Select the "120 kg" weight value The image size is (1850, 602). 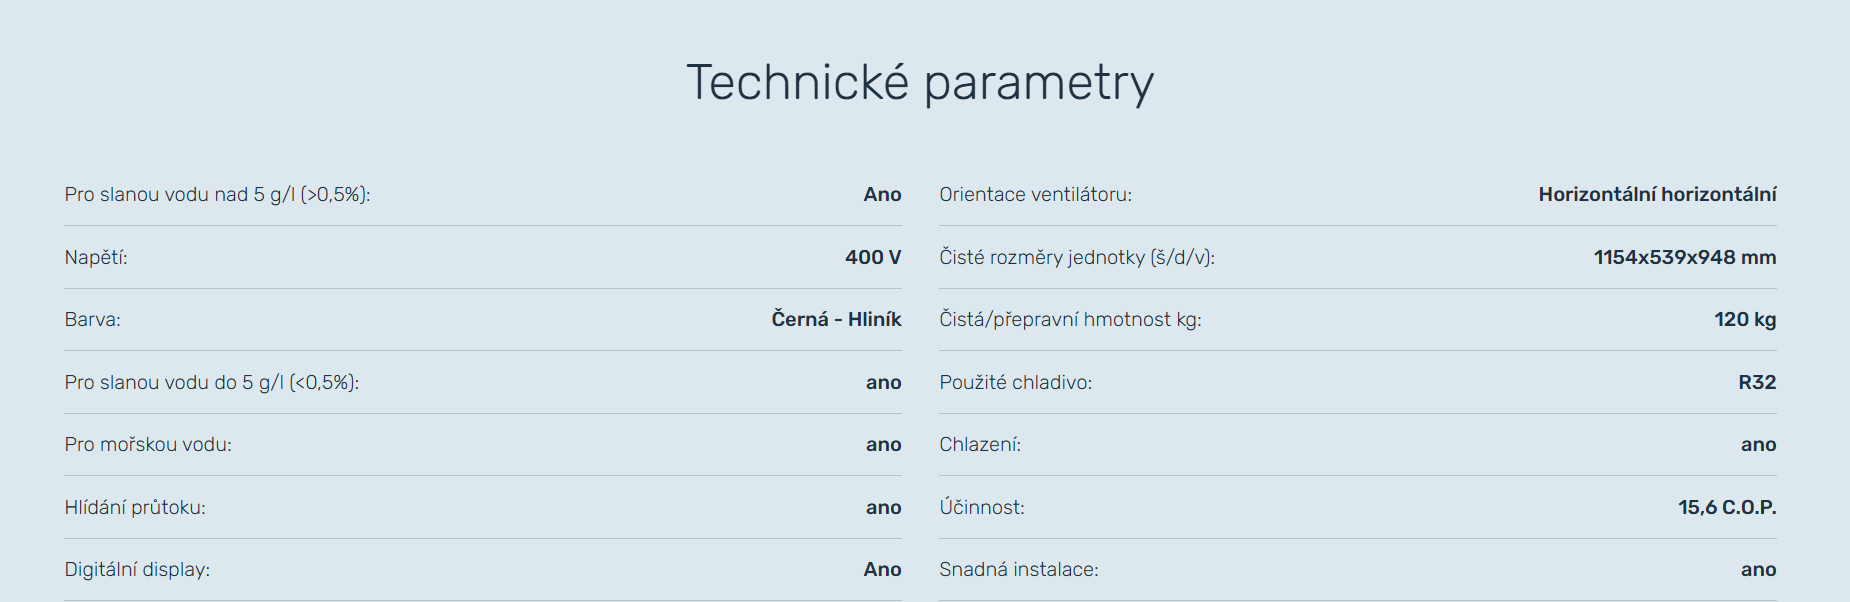(x=1745, y=320)
